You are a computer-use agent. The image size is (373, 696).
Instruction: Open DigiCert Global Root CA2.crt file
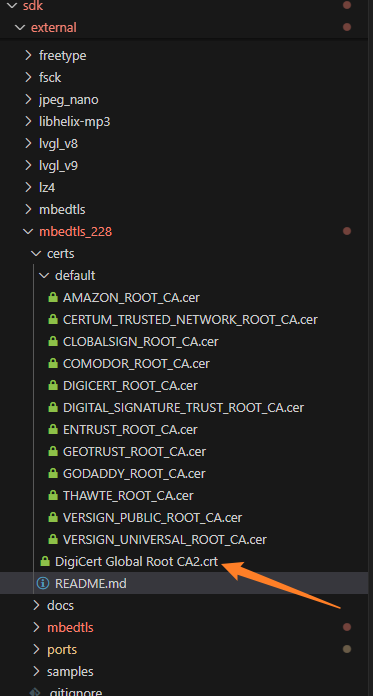click(x=136, y=562)
